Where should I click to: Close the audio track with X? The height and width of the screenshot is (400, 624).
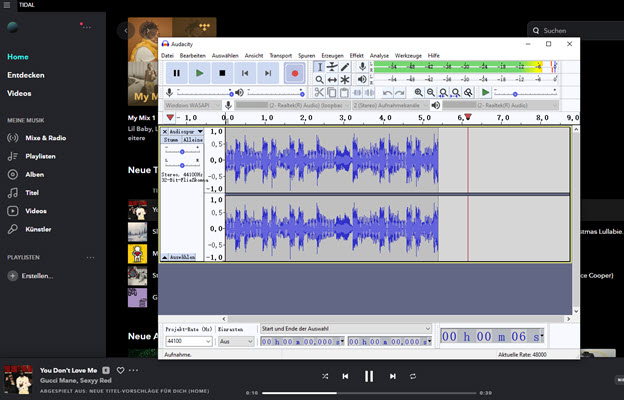click(x=165, y=131)
